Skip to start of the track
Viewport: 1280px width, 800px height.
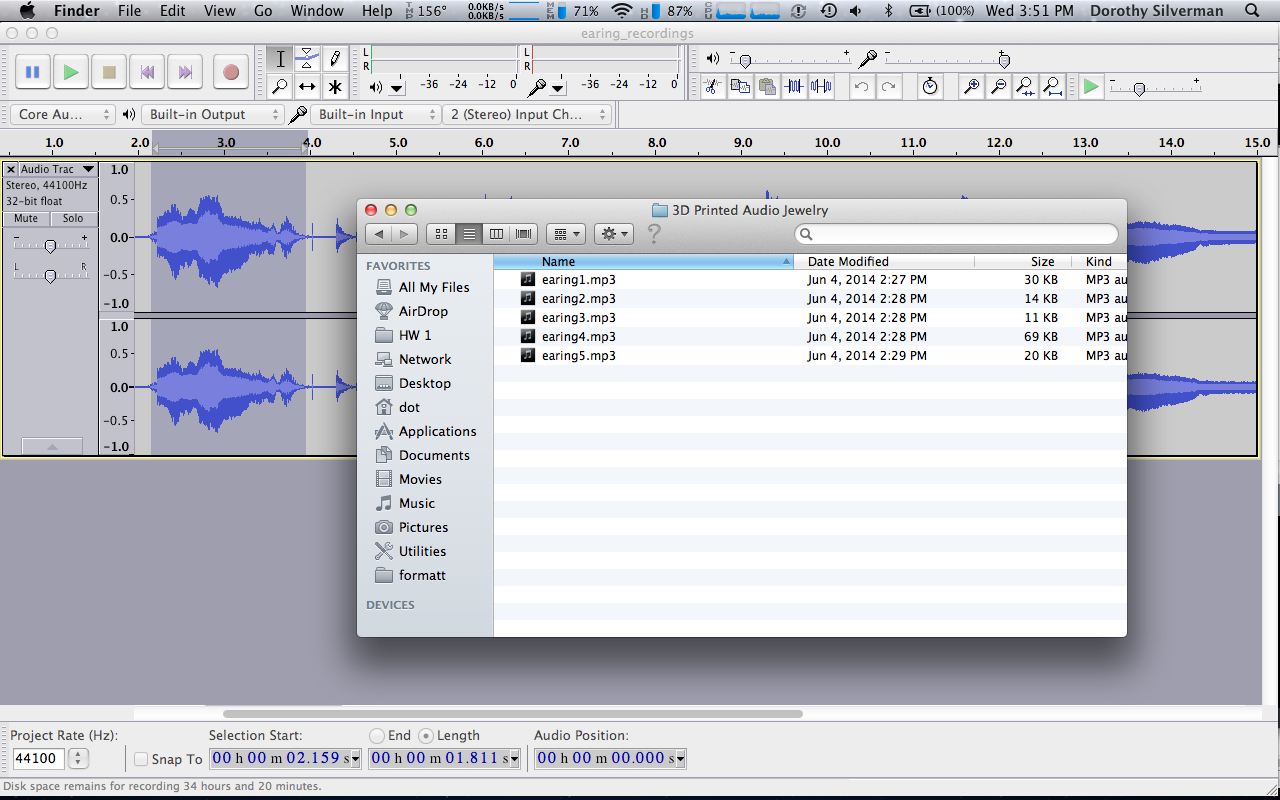147,72
